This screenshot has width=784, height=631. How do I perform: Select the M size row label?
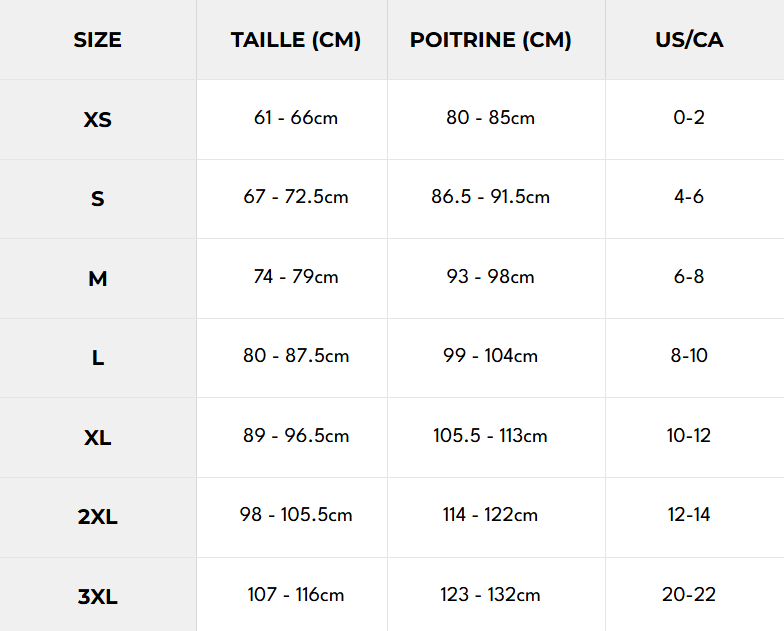tap(97, 279)
